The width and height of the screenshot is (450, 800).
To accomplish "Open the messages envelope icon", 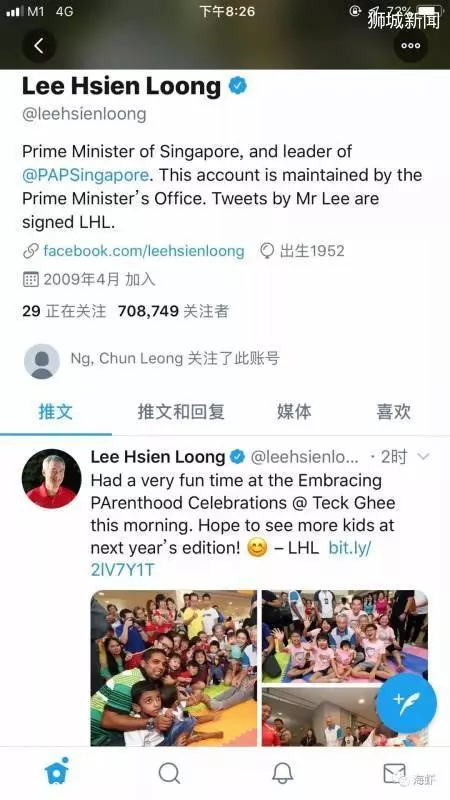I will [394, 773].
